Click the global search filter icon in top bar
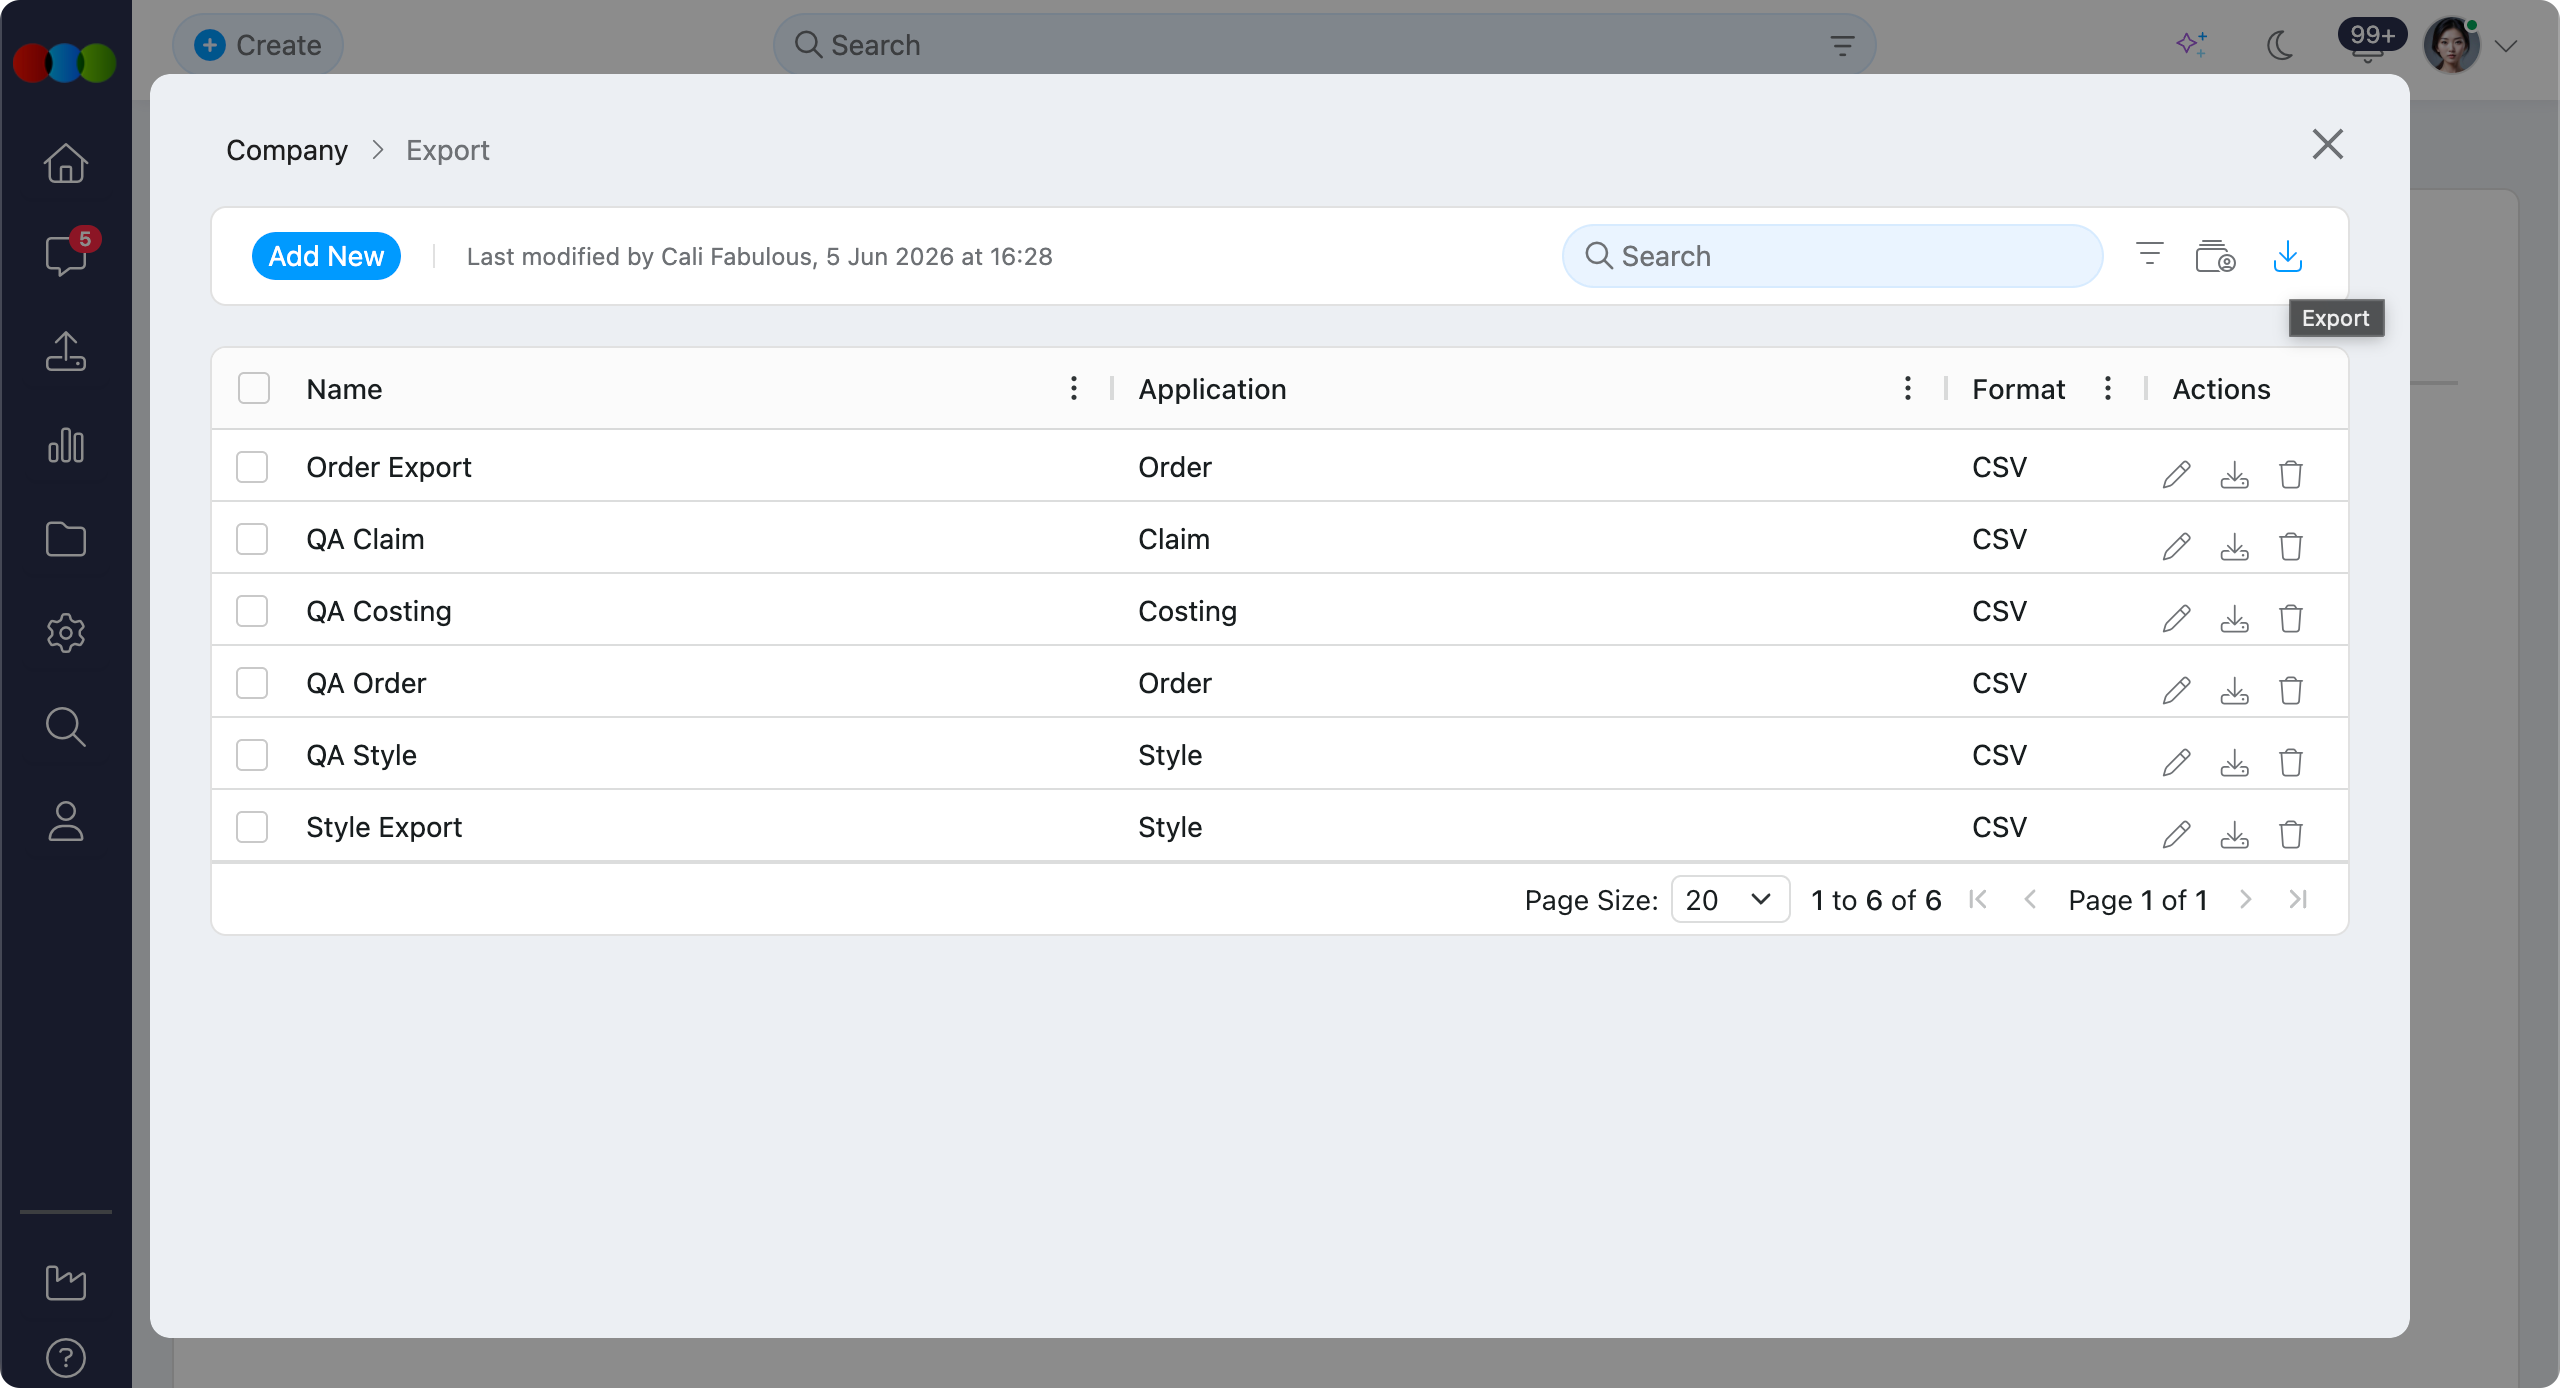Viewport: 2560px width, 1388px height. point(1842,45)
